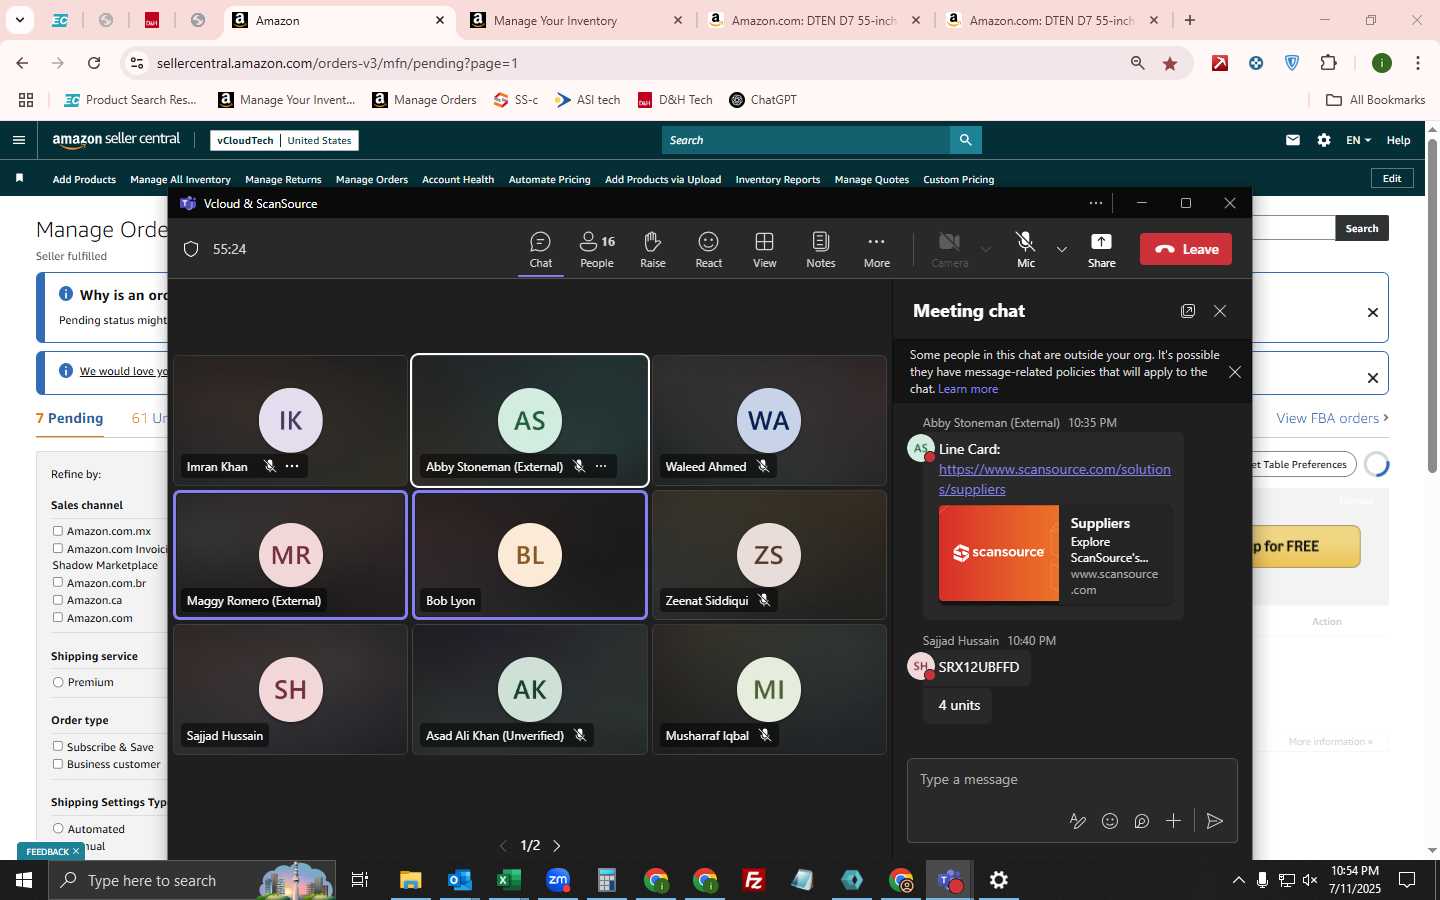
Task: Check the Amazon.ca sales channel
Action: tap(58, 600)
